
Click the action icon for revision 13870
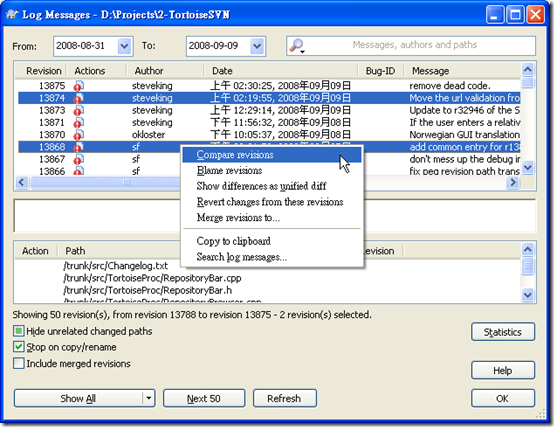pyautogui.click(x=78, y=135)
